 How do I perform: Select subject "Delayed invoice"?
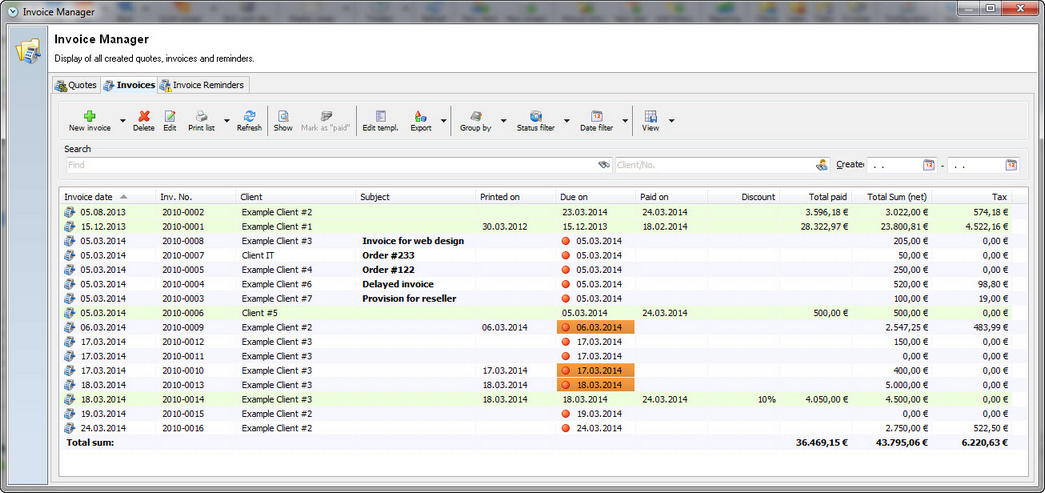398,284
